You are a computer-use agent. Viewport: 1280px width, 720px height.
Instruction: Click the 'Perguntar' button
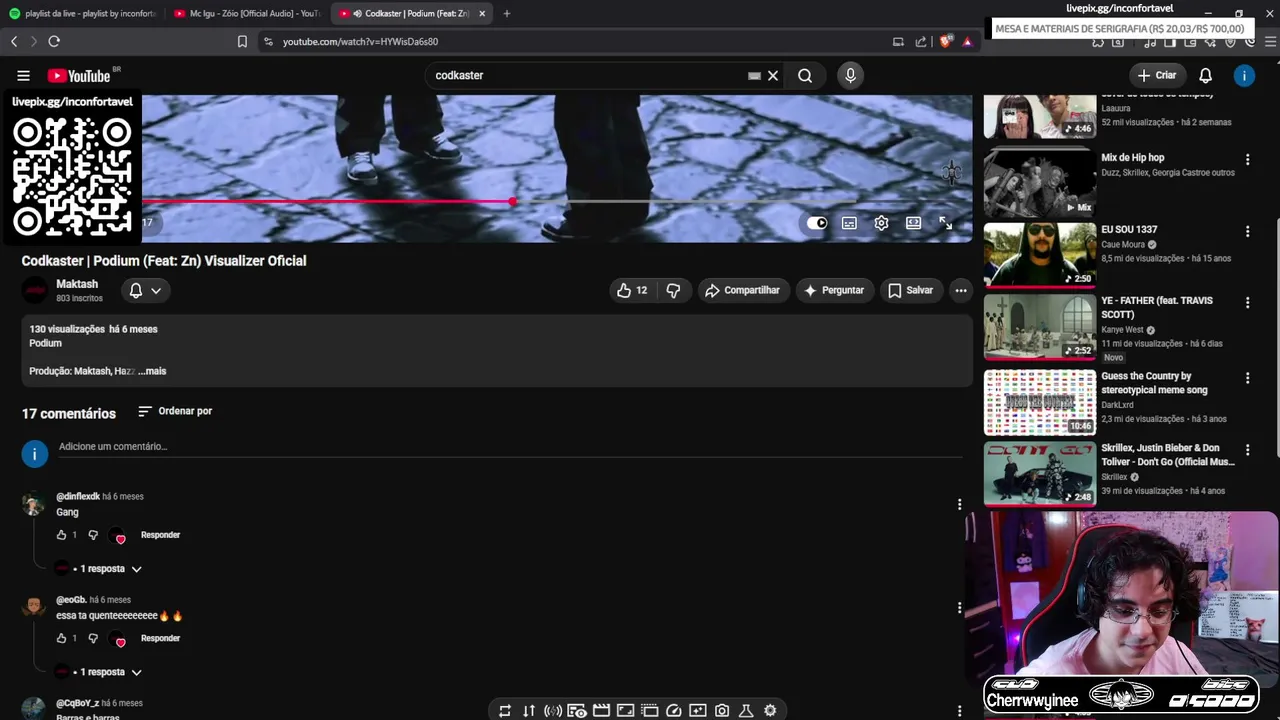pyautogui.click(x=834, y=291)
